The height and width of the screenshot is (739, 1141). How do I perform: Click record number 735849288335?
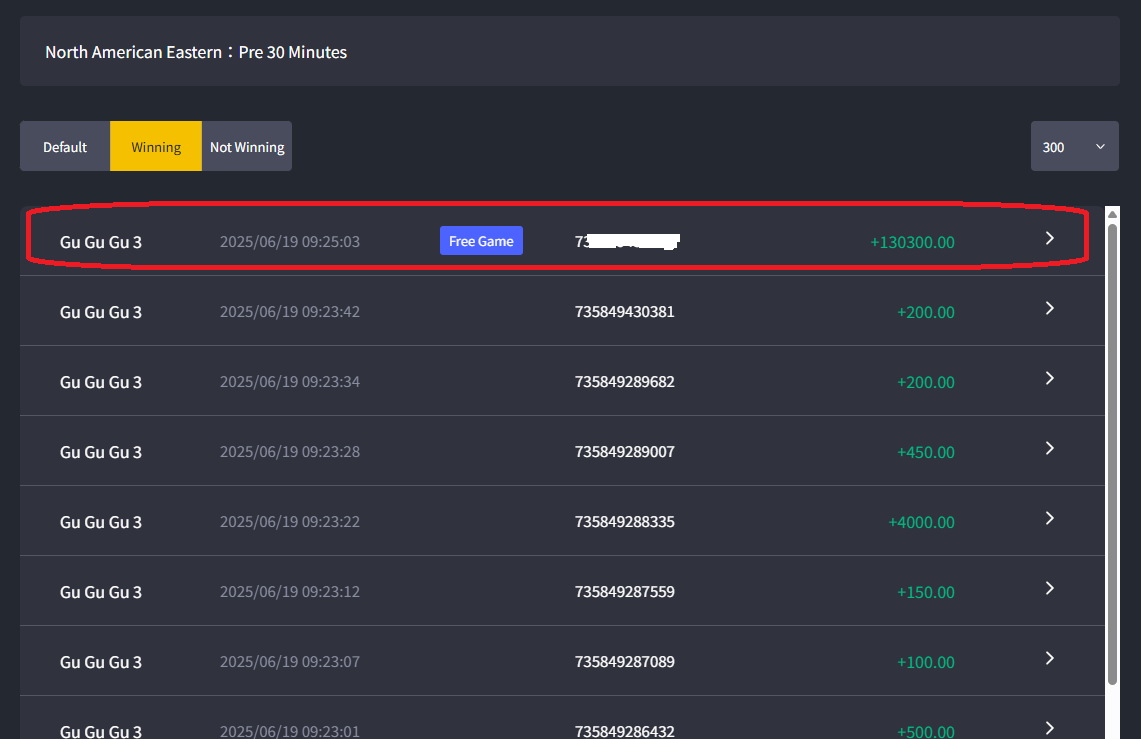(x=624, y=522)
